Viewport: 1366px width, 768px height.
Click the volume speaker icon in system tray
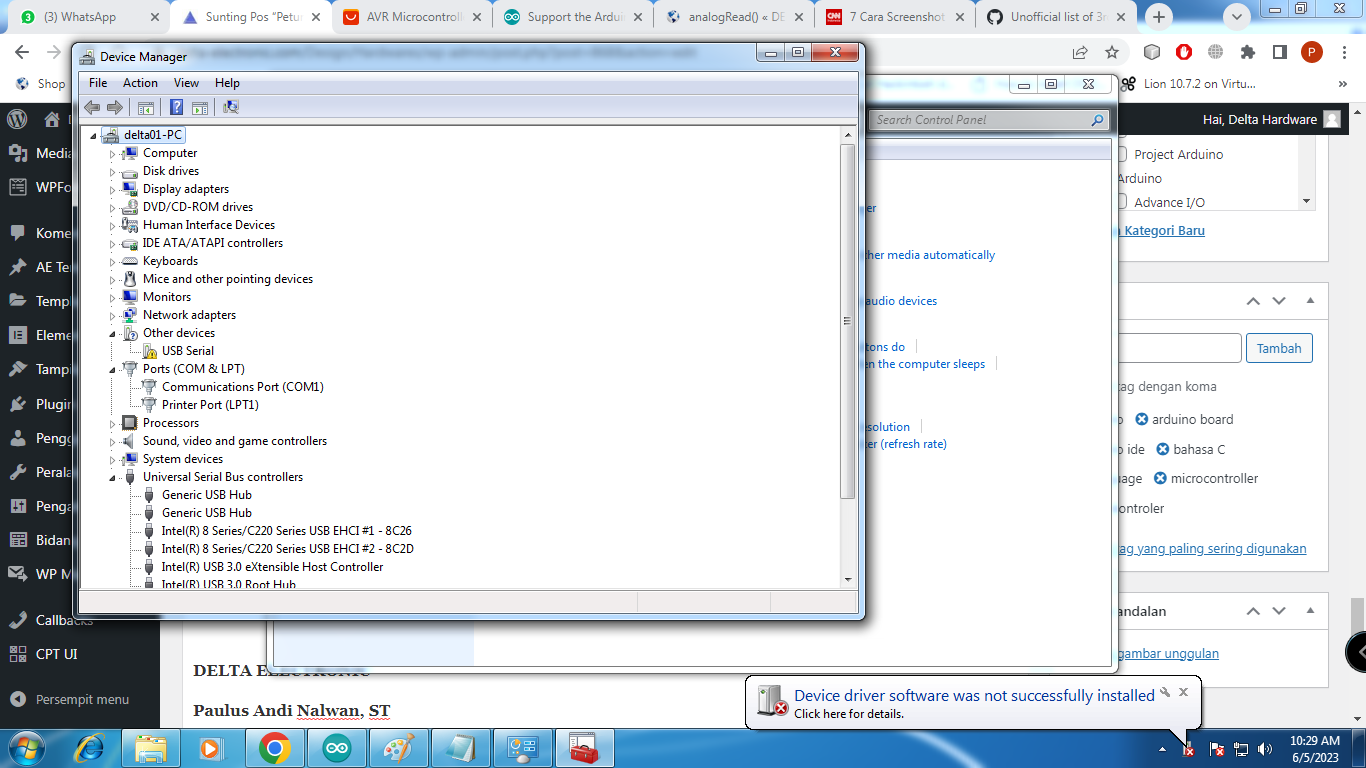(1265, 749)
